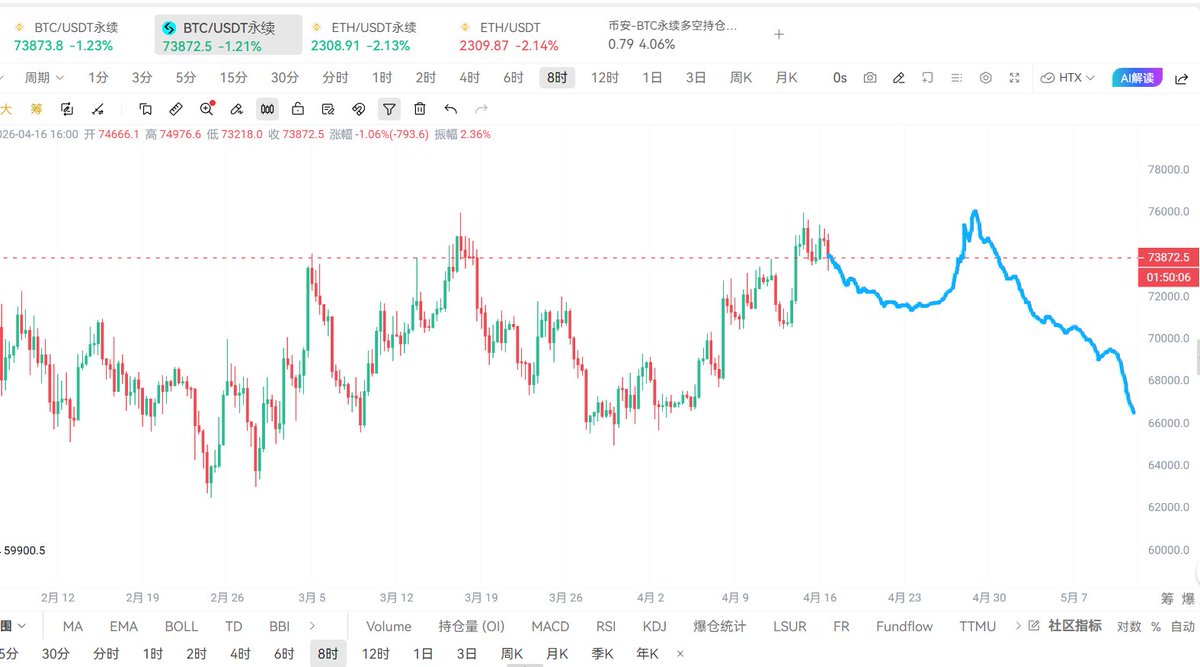Viewport: 1200px width, 667px height.
Task: Delete drawings with trash icon
Action: (x=418, y=108)
